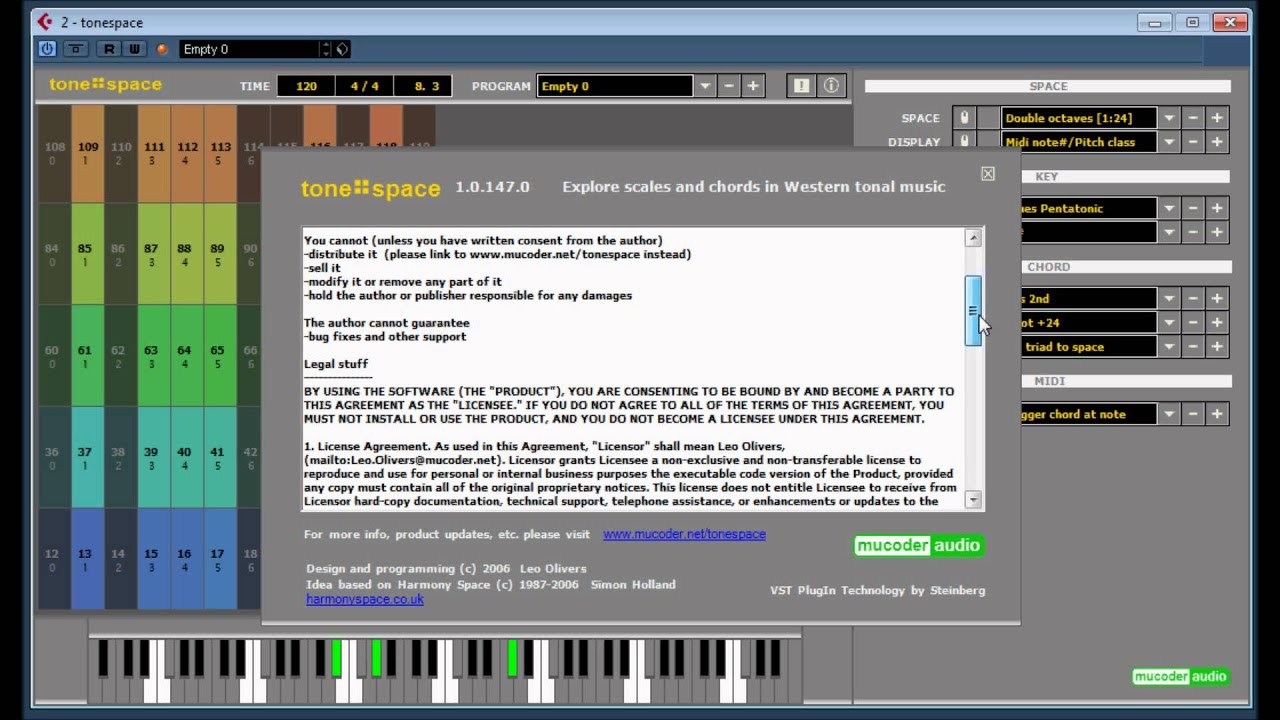The width and height of the screenshot is (1280, 720).
Task: Click plus button beside Pentatonic key
Action: click(x=1217, y=208)
